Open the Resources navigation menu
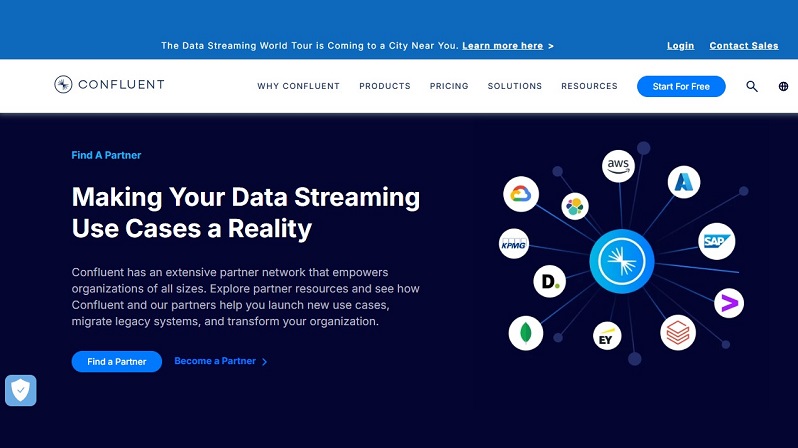Viewport: 798px width, 448px height. 589,86
